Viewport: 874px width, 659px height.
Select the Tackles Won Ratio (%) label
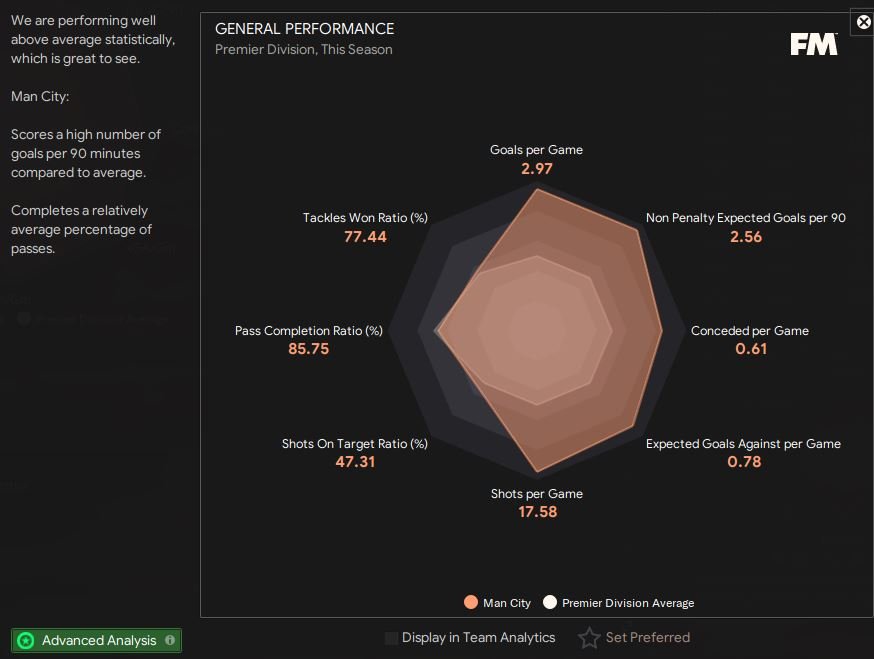[365, 218]
